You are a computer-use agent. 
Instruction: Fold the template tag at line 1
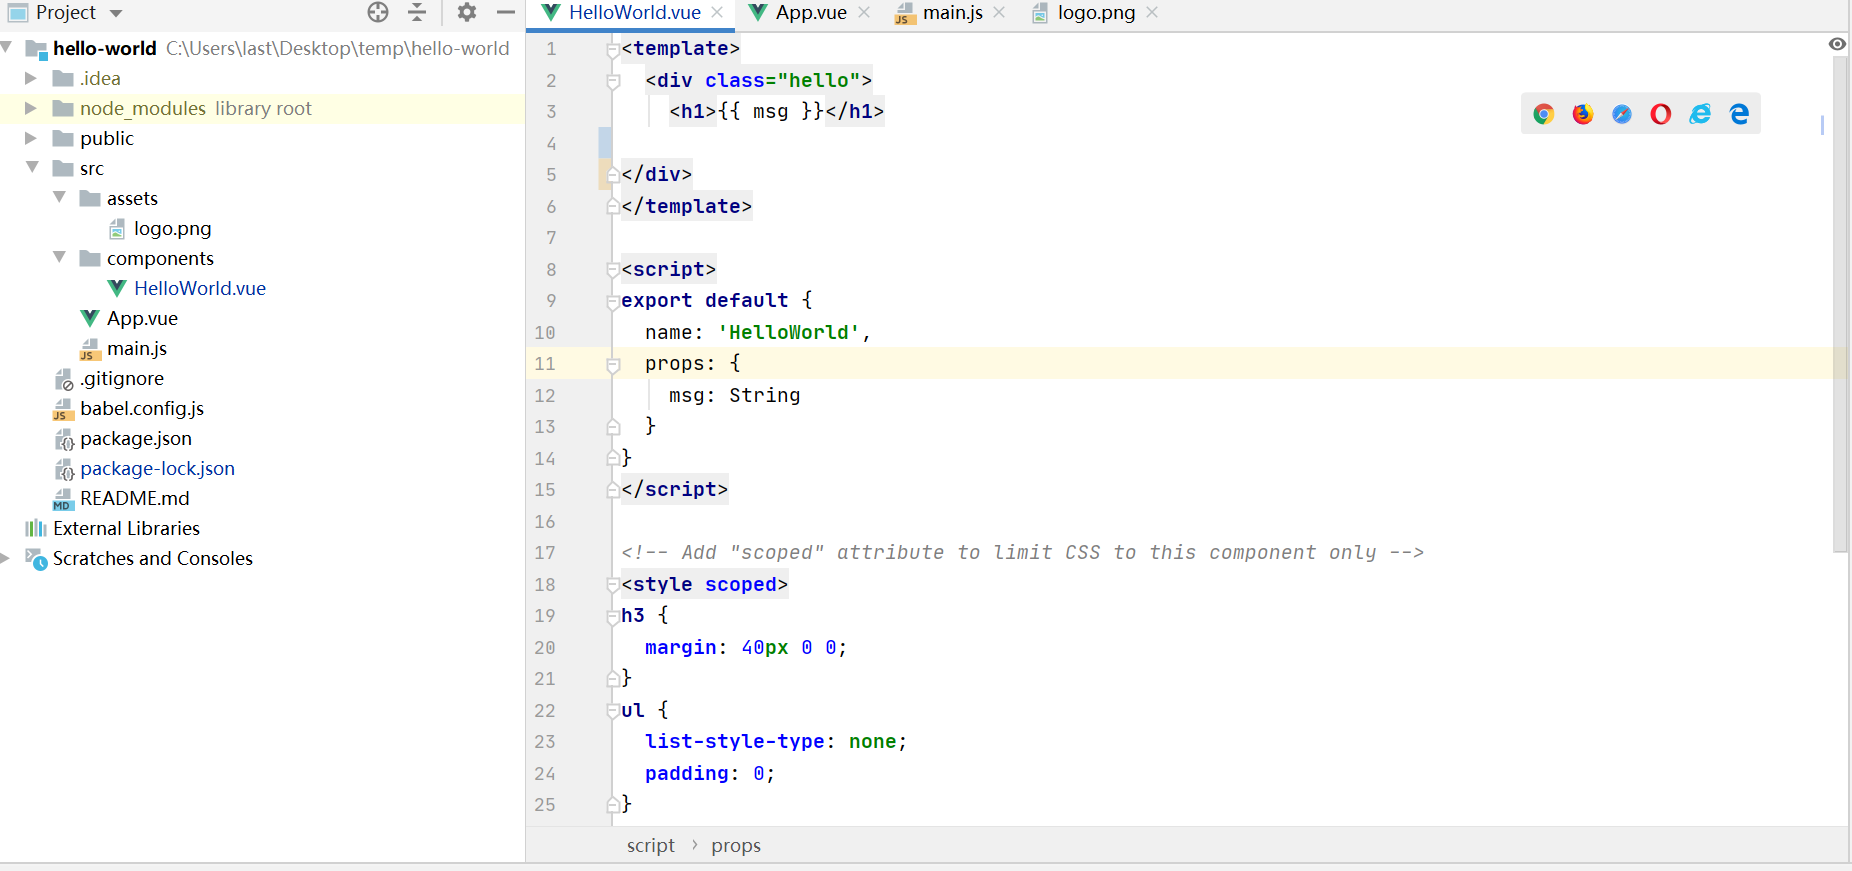pyautogui.click(x=613, y=49)
